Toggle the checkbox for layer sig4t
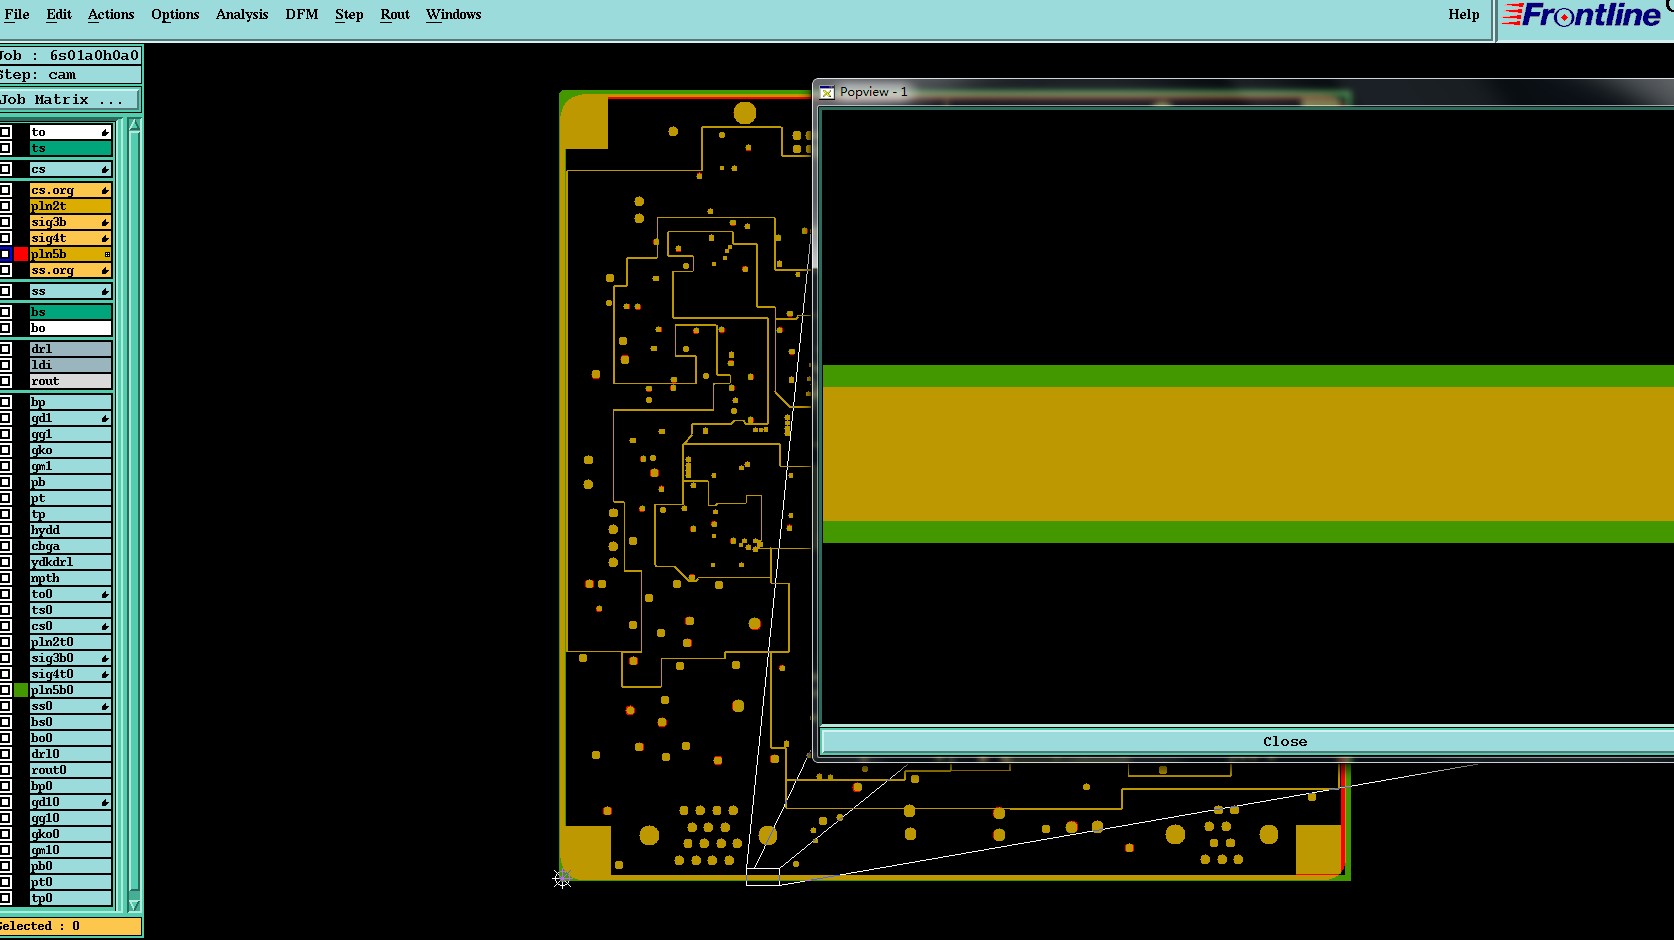 pos(6,238)
